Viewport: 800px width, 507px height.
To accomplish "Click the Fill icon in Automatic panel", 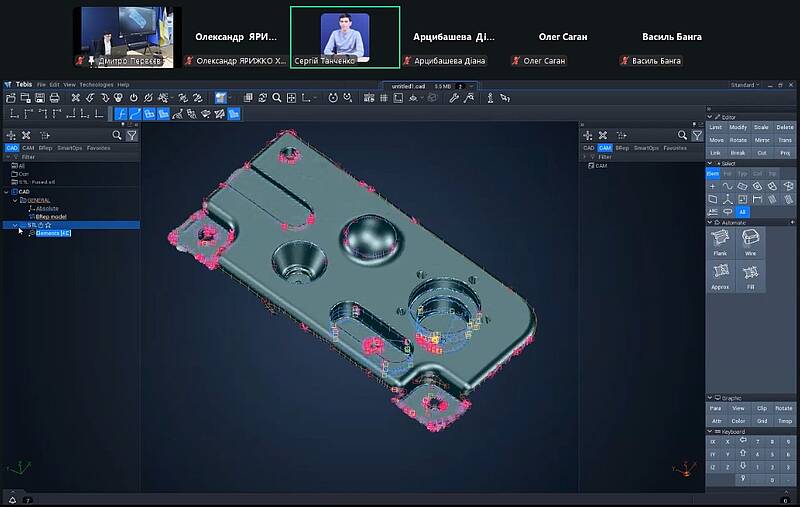I will tap(750, 275).
